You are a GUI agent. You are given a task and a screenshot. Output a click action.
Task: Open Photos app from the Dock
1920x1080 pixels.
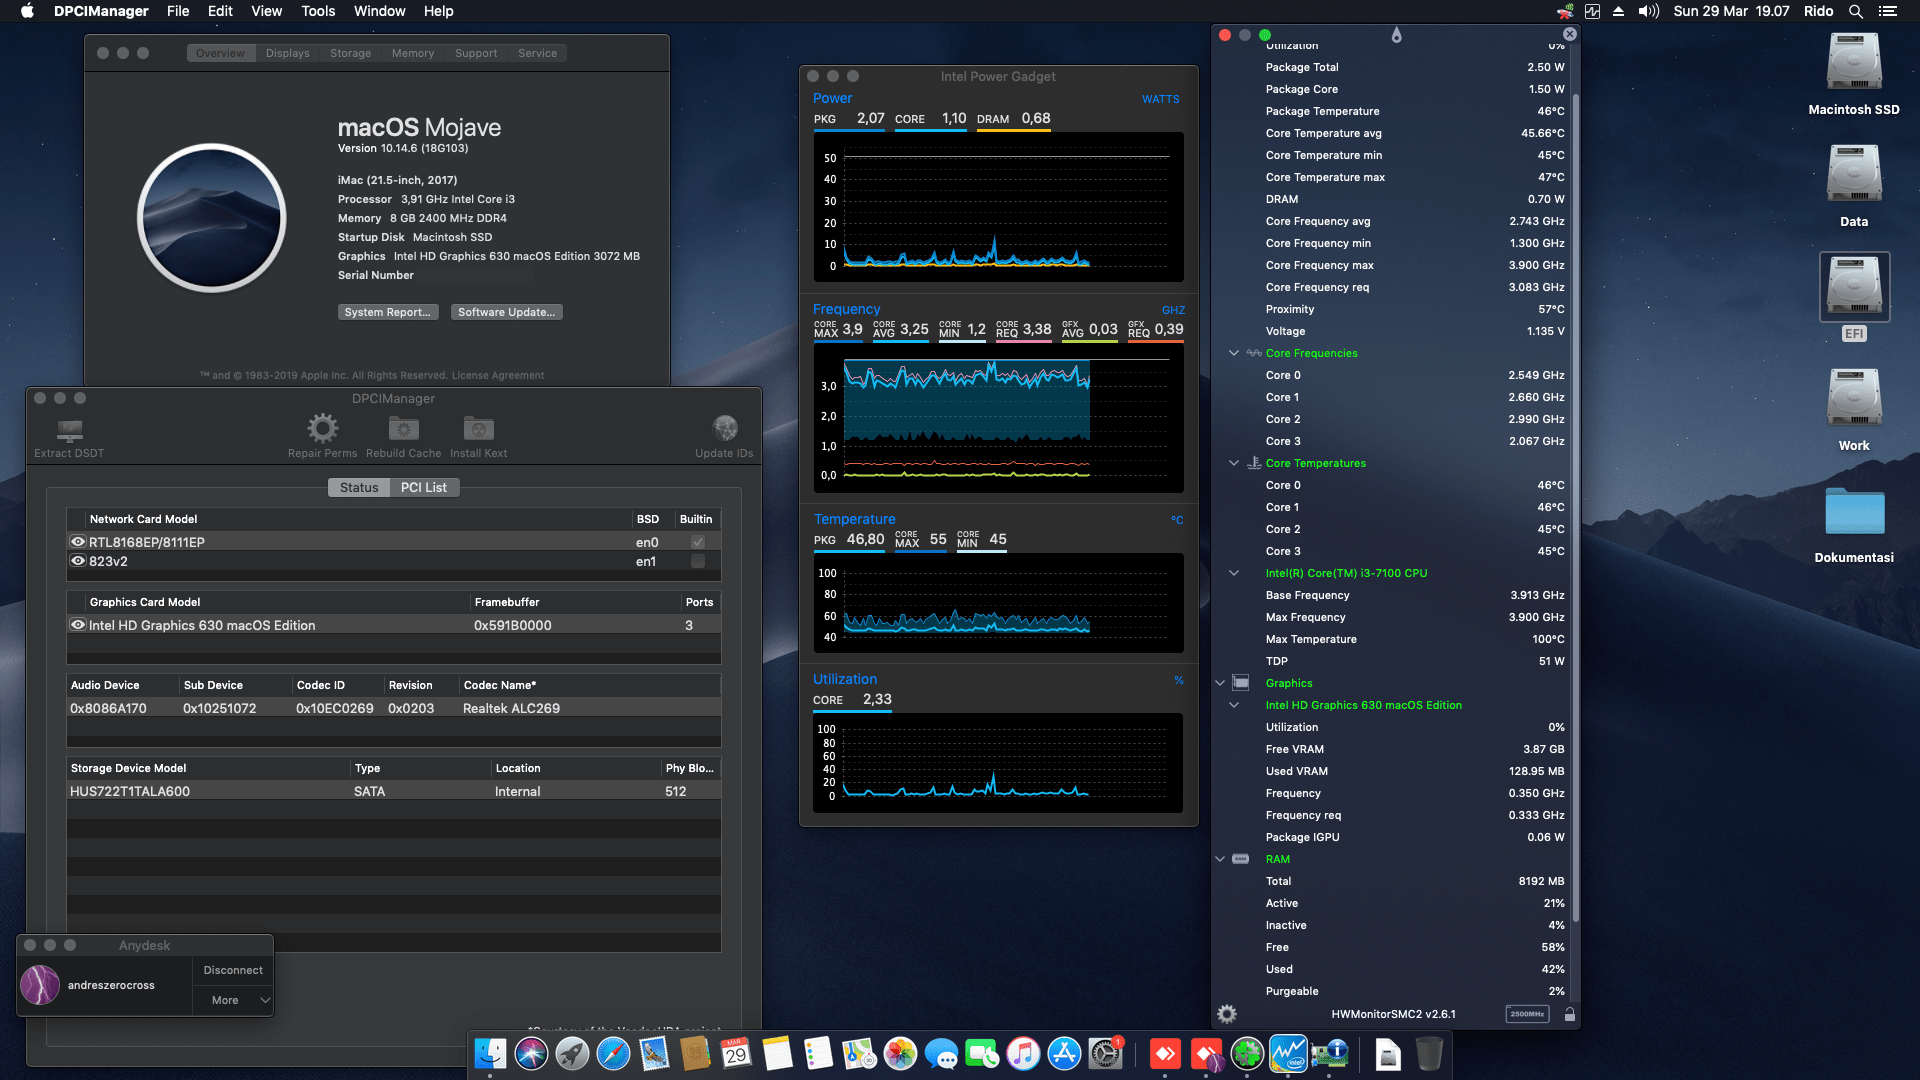tap(900, 1054)
